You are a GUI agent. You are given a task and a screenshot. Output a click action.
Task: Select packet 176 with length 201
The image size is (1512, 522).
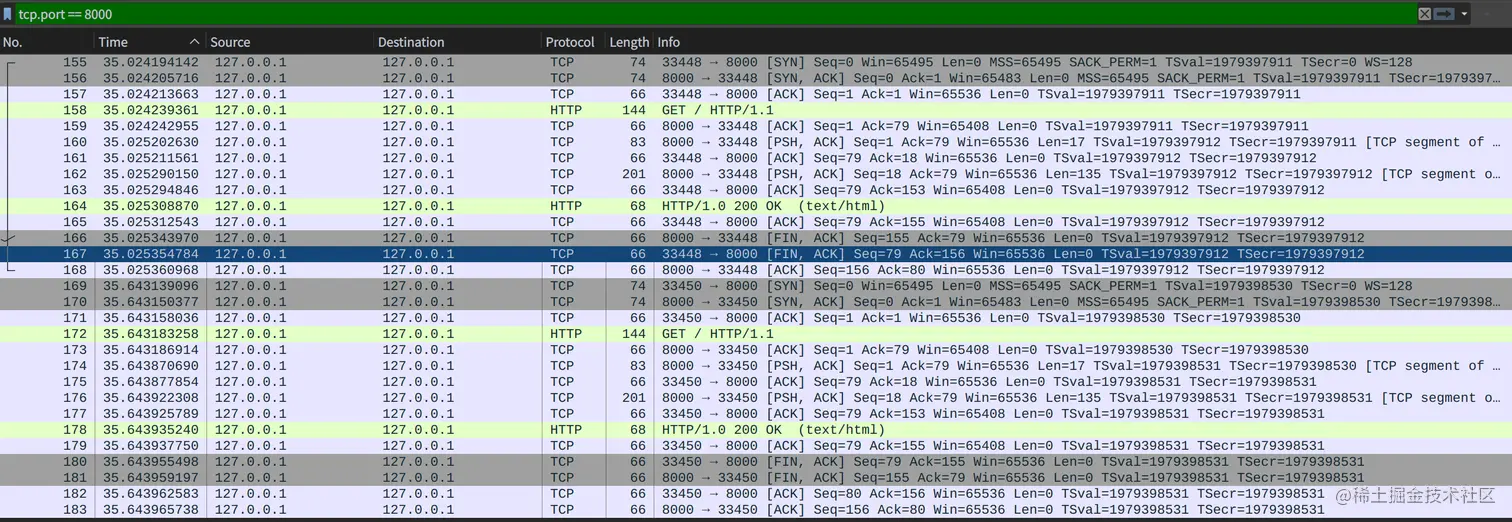(756, 398)
